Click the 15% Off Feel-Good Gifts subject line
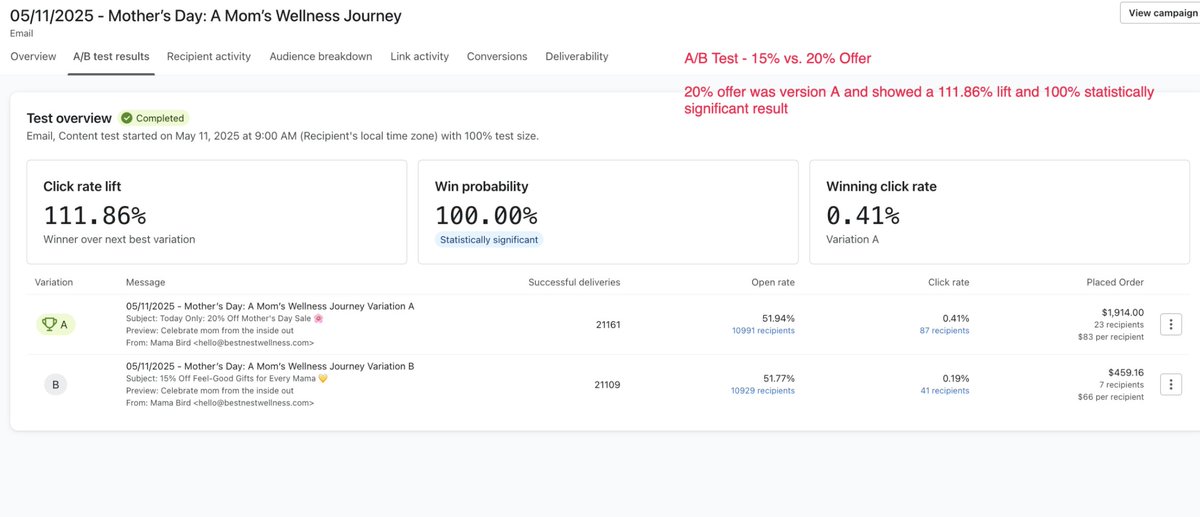Viewport: 1200px width, 517px height. tap(228, 379)
